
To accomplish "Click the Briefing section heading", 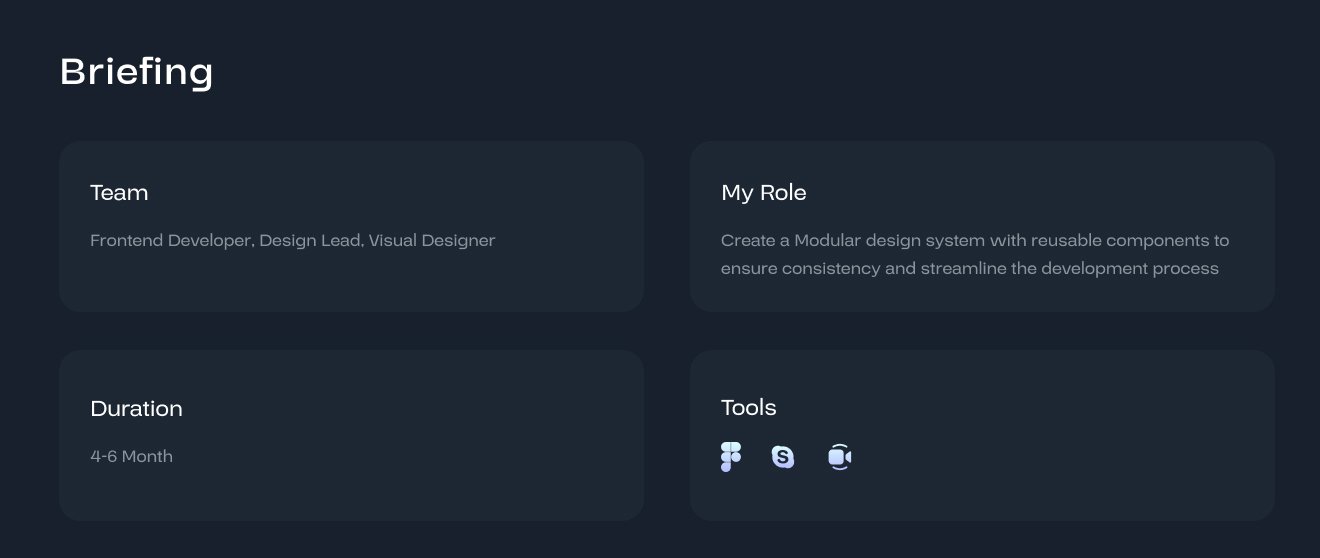I will coord(136,72).
